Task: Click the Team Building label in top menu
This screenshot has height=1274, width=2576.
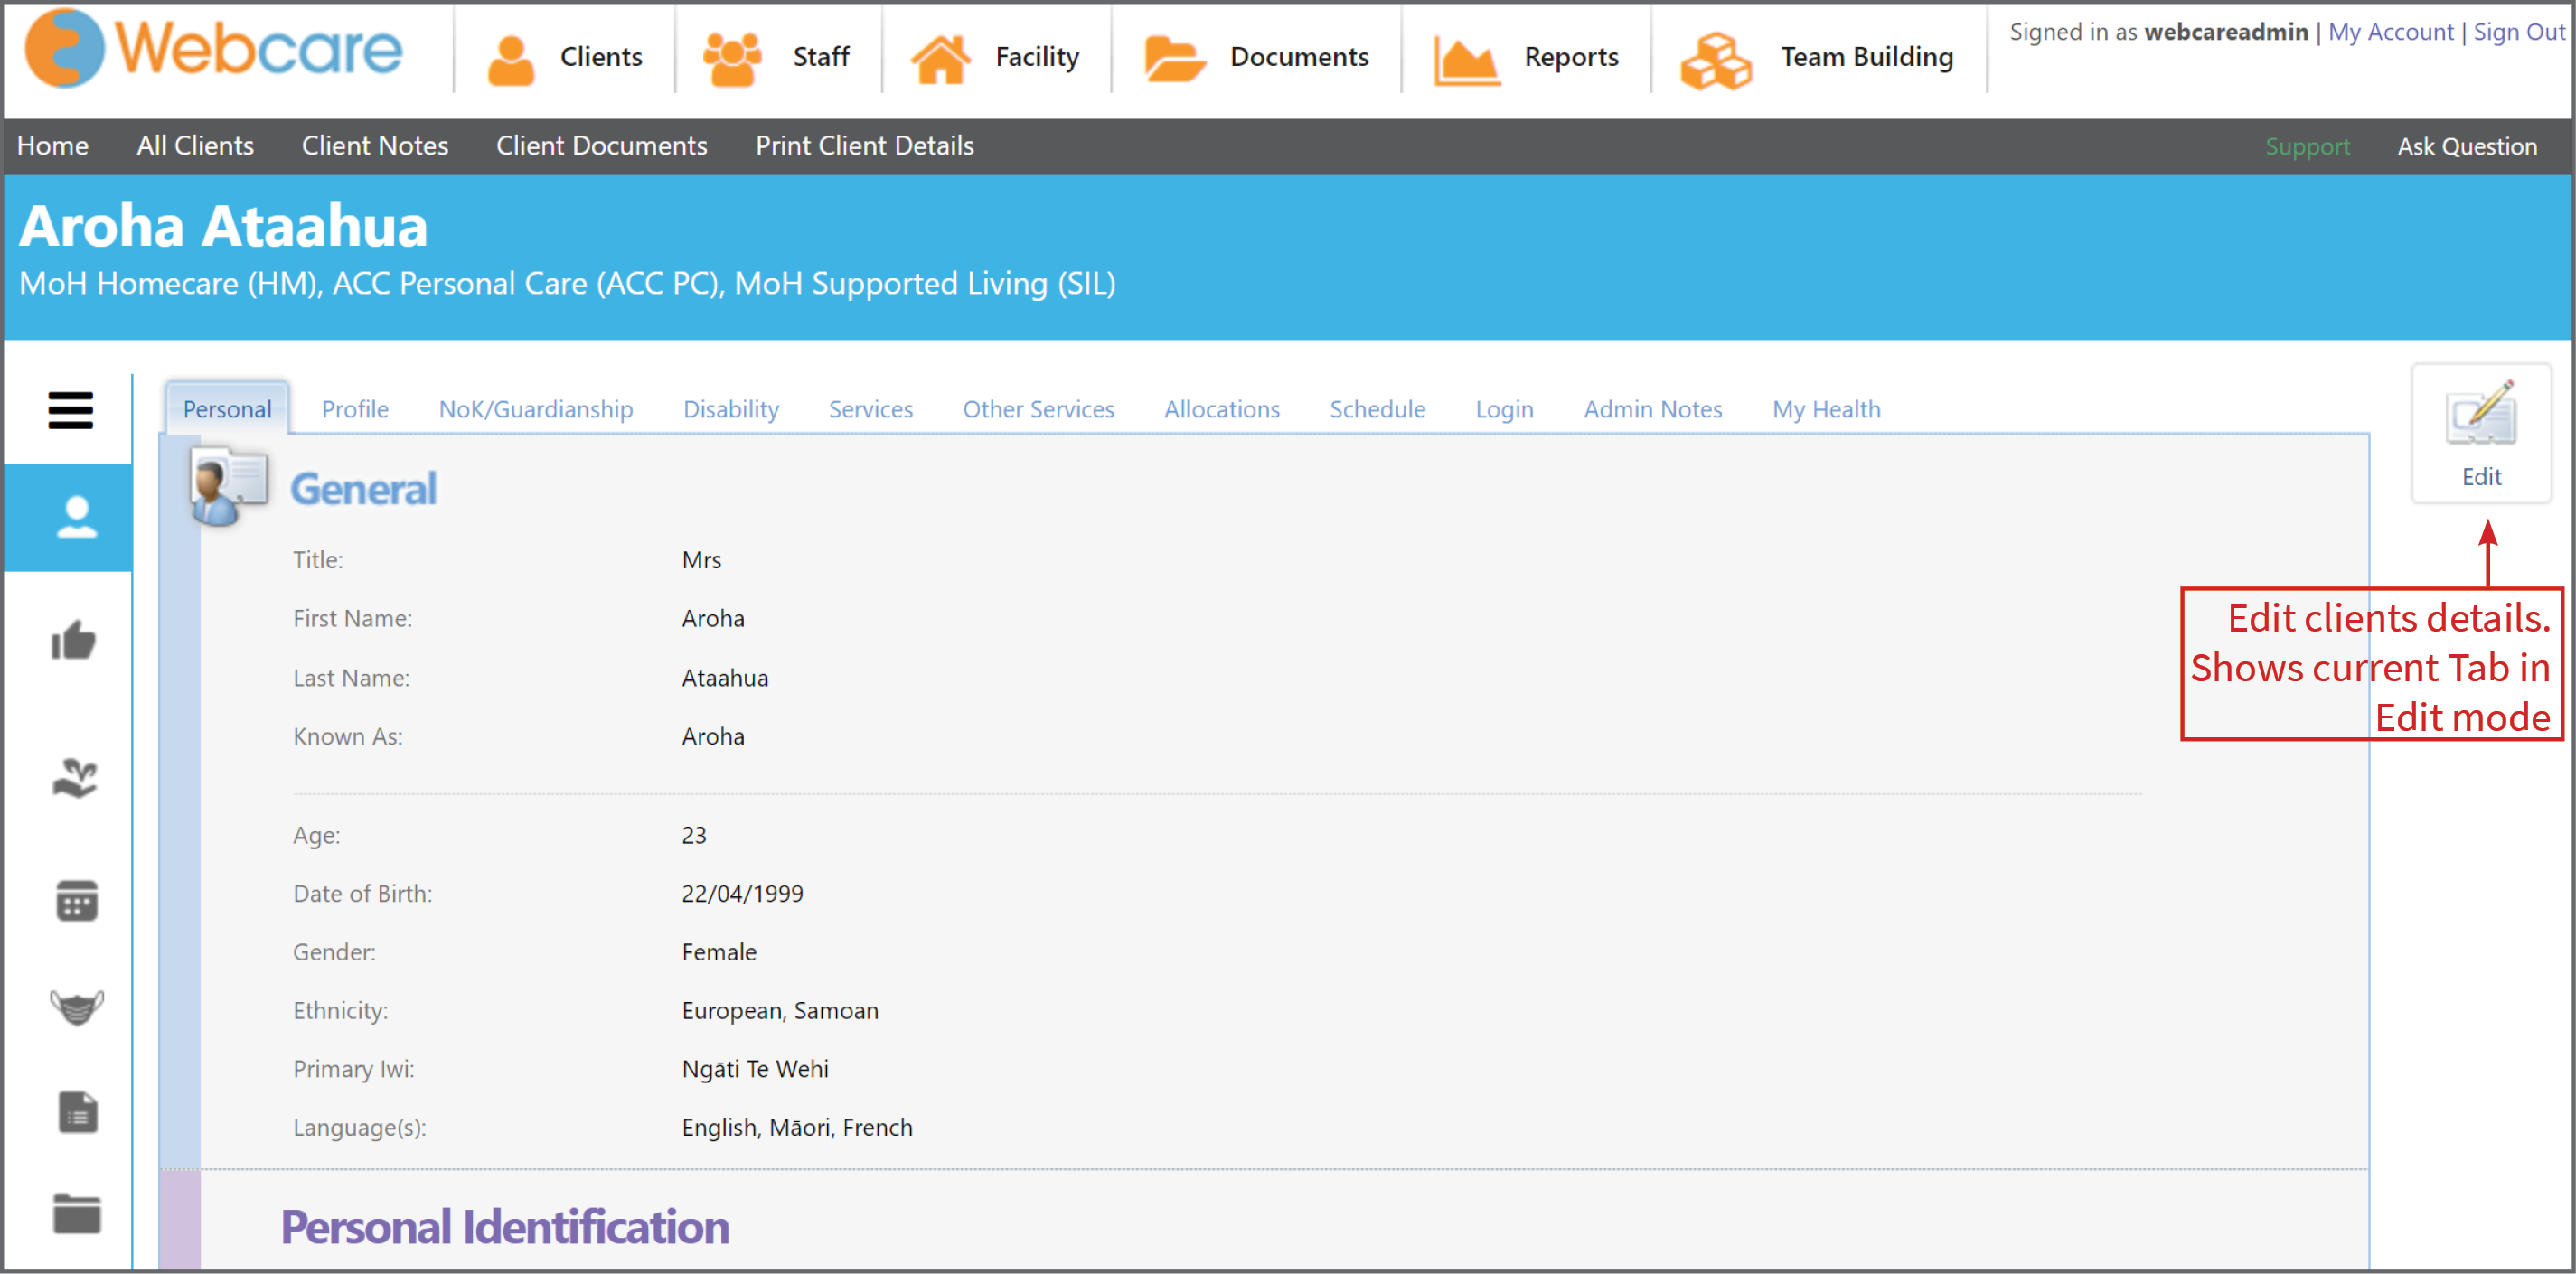Action: [1866, 57]
